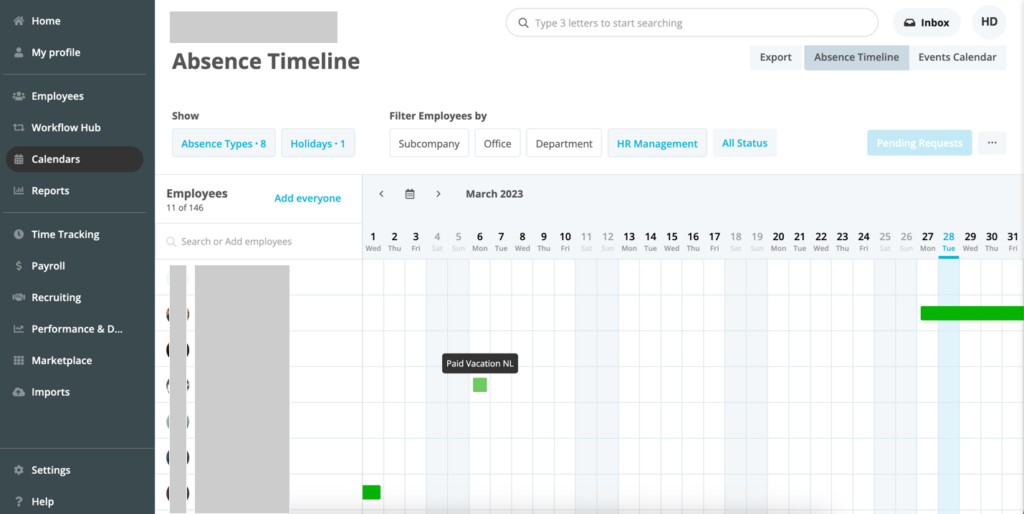Viewport: 1024px width, 514px height.
Task: Click the Payroll dollar icon
Action: coord(19,266)
